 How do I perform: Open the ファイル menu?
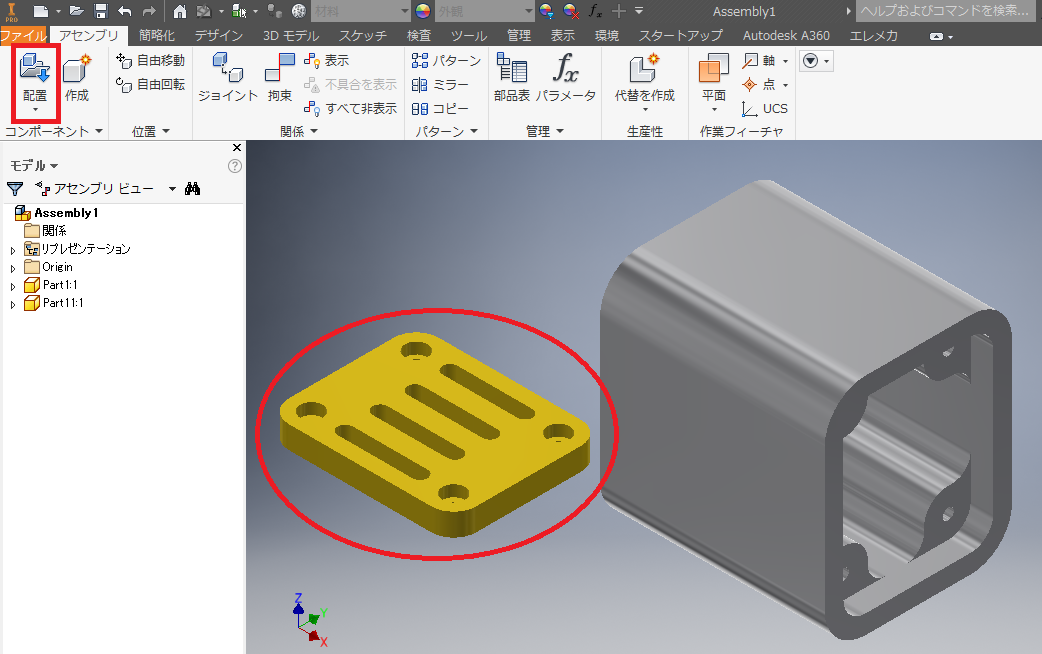(x=23, y=35)
